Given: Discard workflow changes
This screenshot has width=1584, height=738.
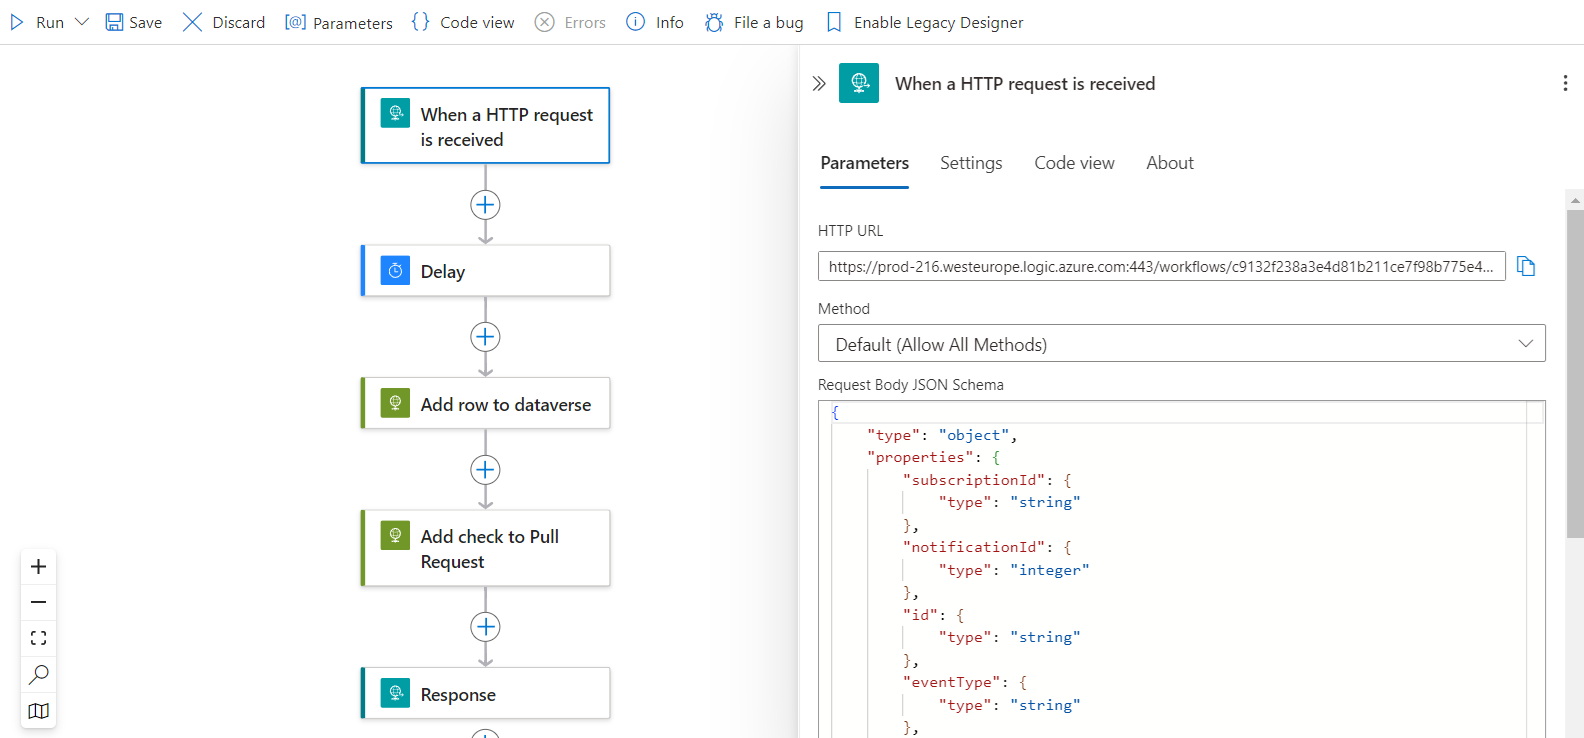Looking at the screenshot, I should pos(224,22).
